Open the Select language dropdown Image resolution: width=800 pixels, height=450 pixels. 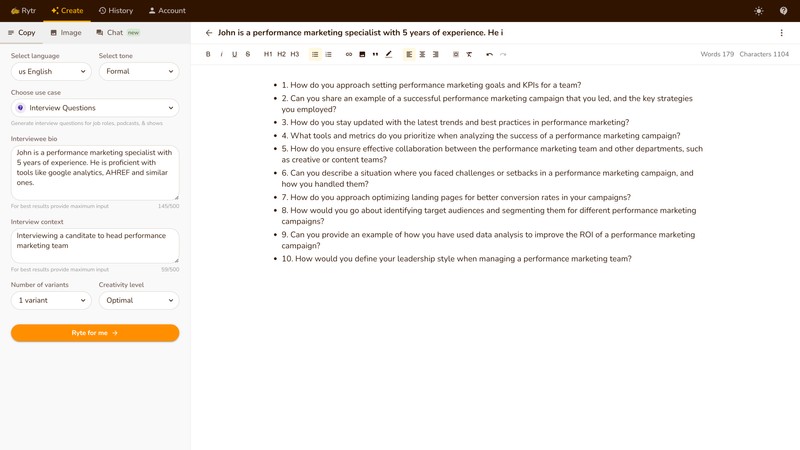coord(51,72)
